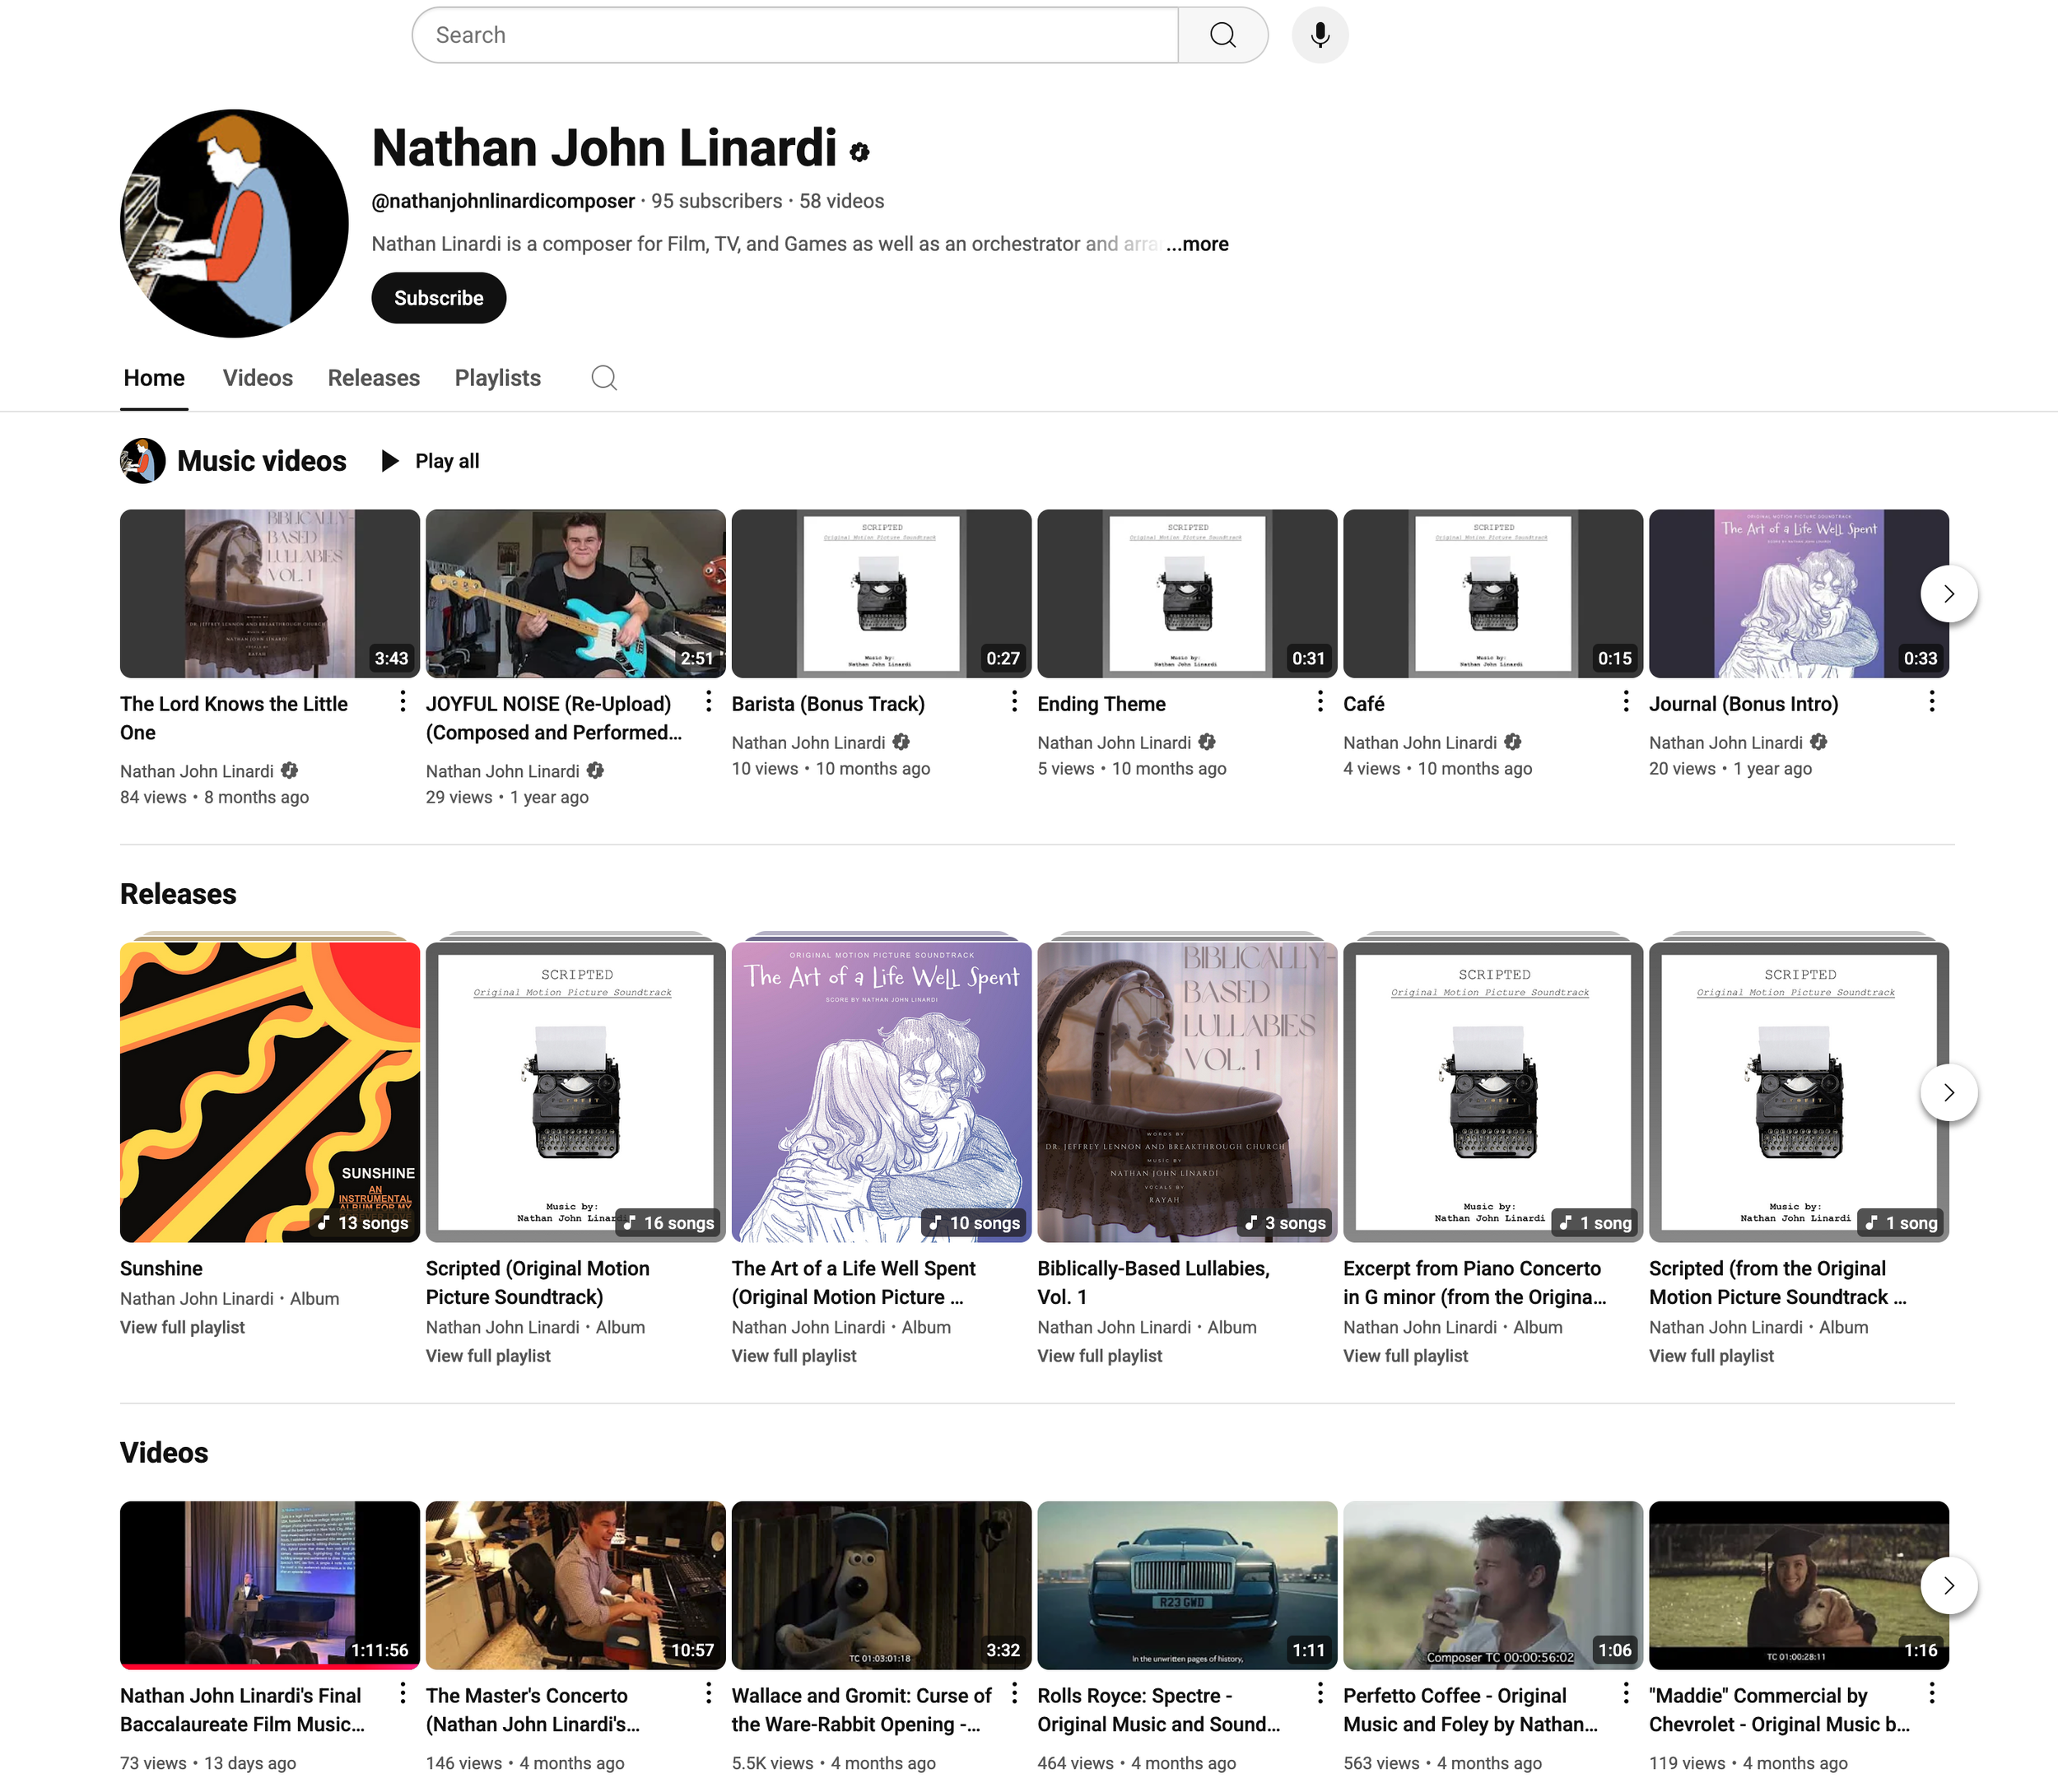The height and width of the screenshot is (1792, 2058).
Task: Open three-dot menu for Wallace and Gromit video
Action: [1014, 1693]
